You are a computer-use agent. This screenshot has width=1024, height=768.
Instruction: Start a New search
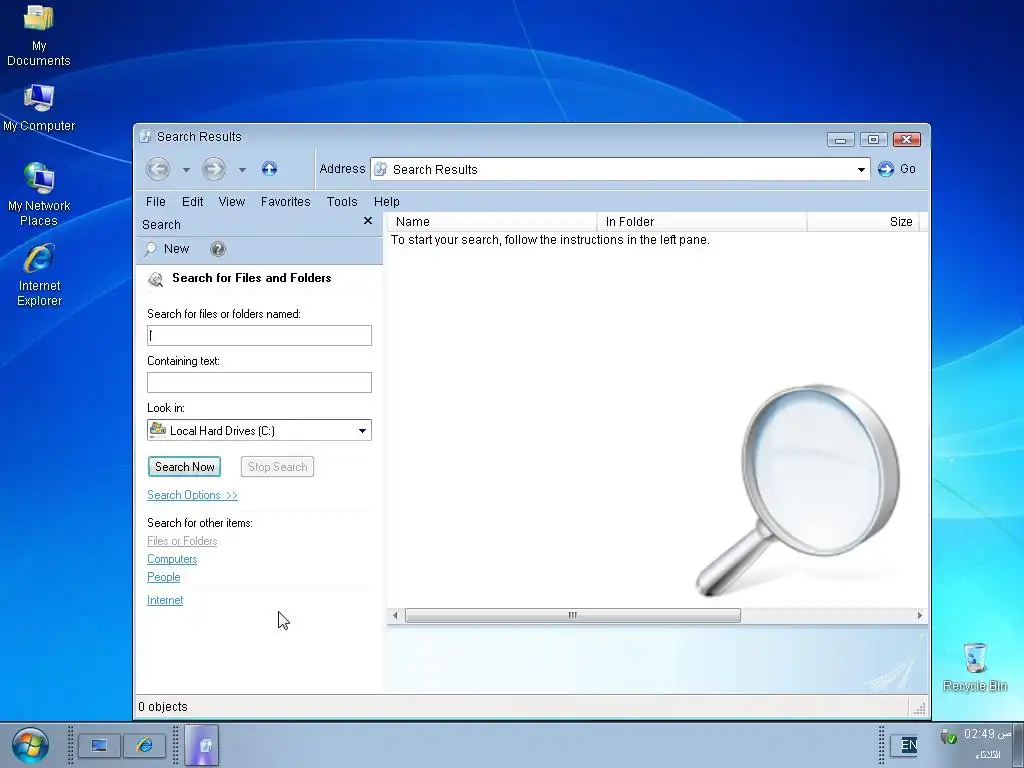[167, 249]
